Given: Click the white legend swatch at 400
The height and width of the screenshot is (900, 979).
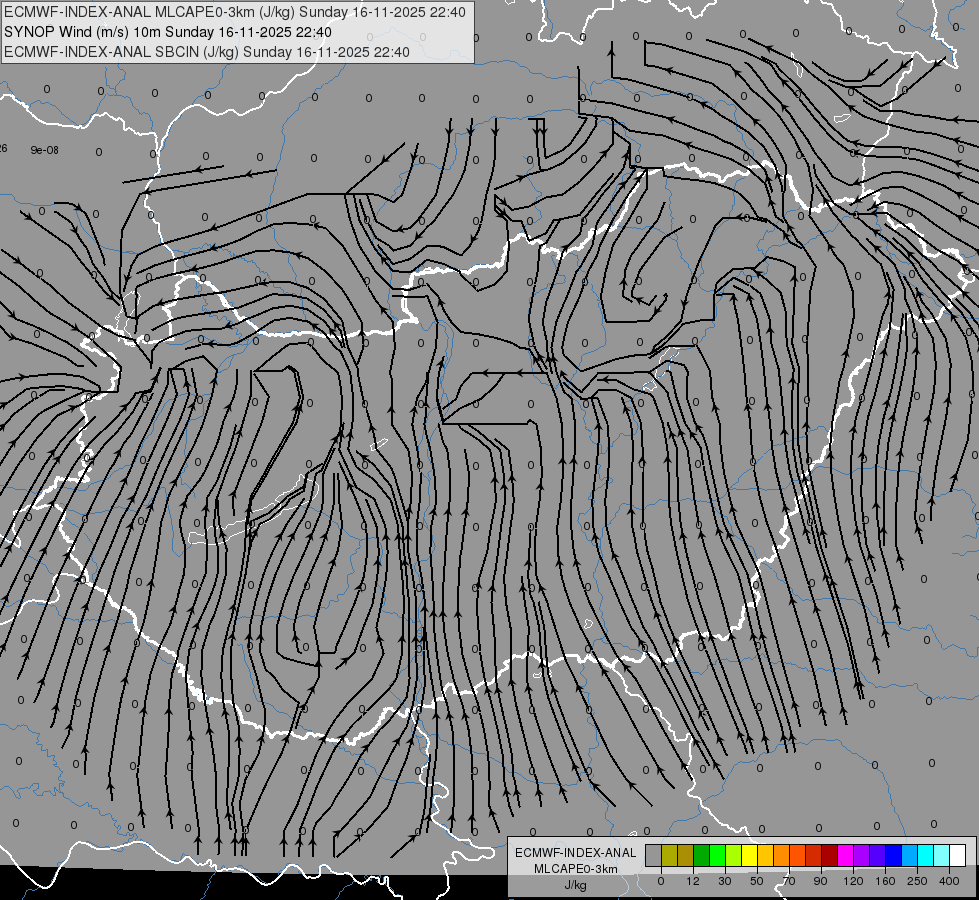Looking at the screenshot, I should [x=957, y=855].
